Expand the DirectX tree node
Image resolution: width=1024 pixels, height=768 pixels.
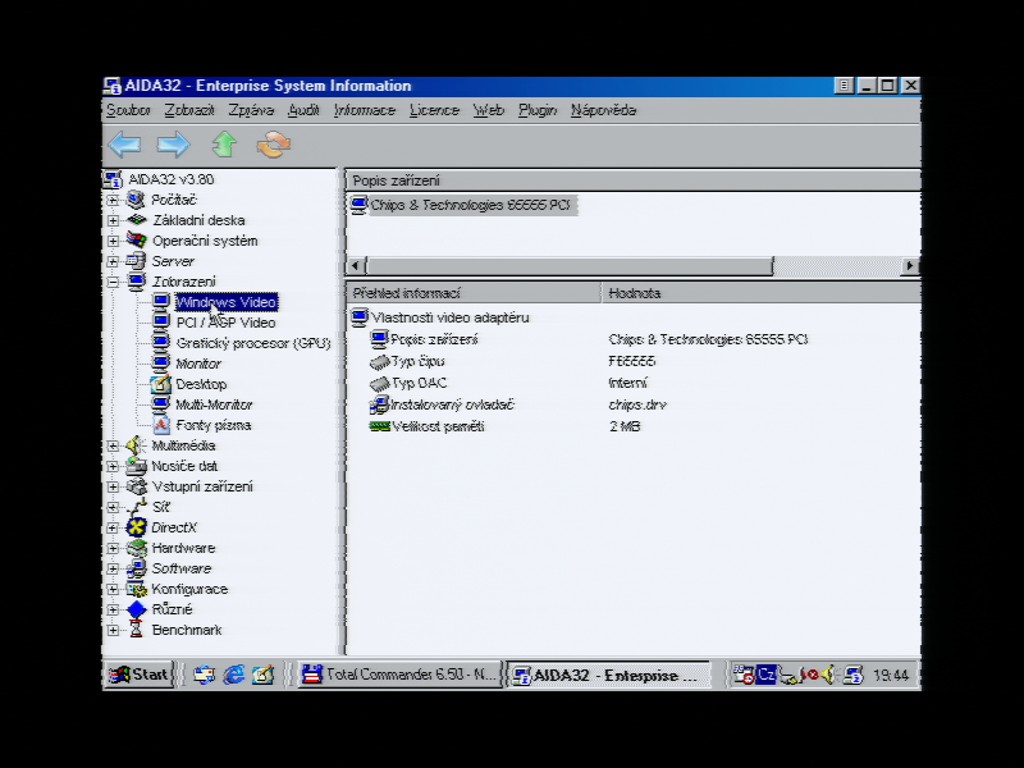(x=113, y=528)
